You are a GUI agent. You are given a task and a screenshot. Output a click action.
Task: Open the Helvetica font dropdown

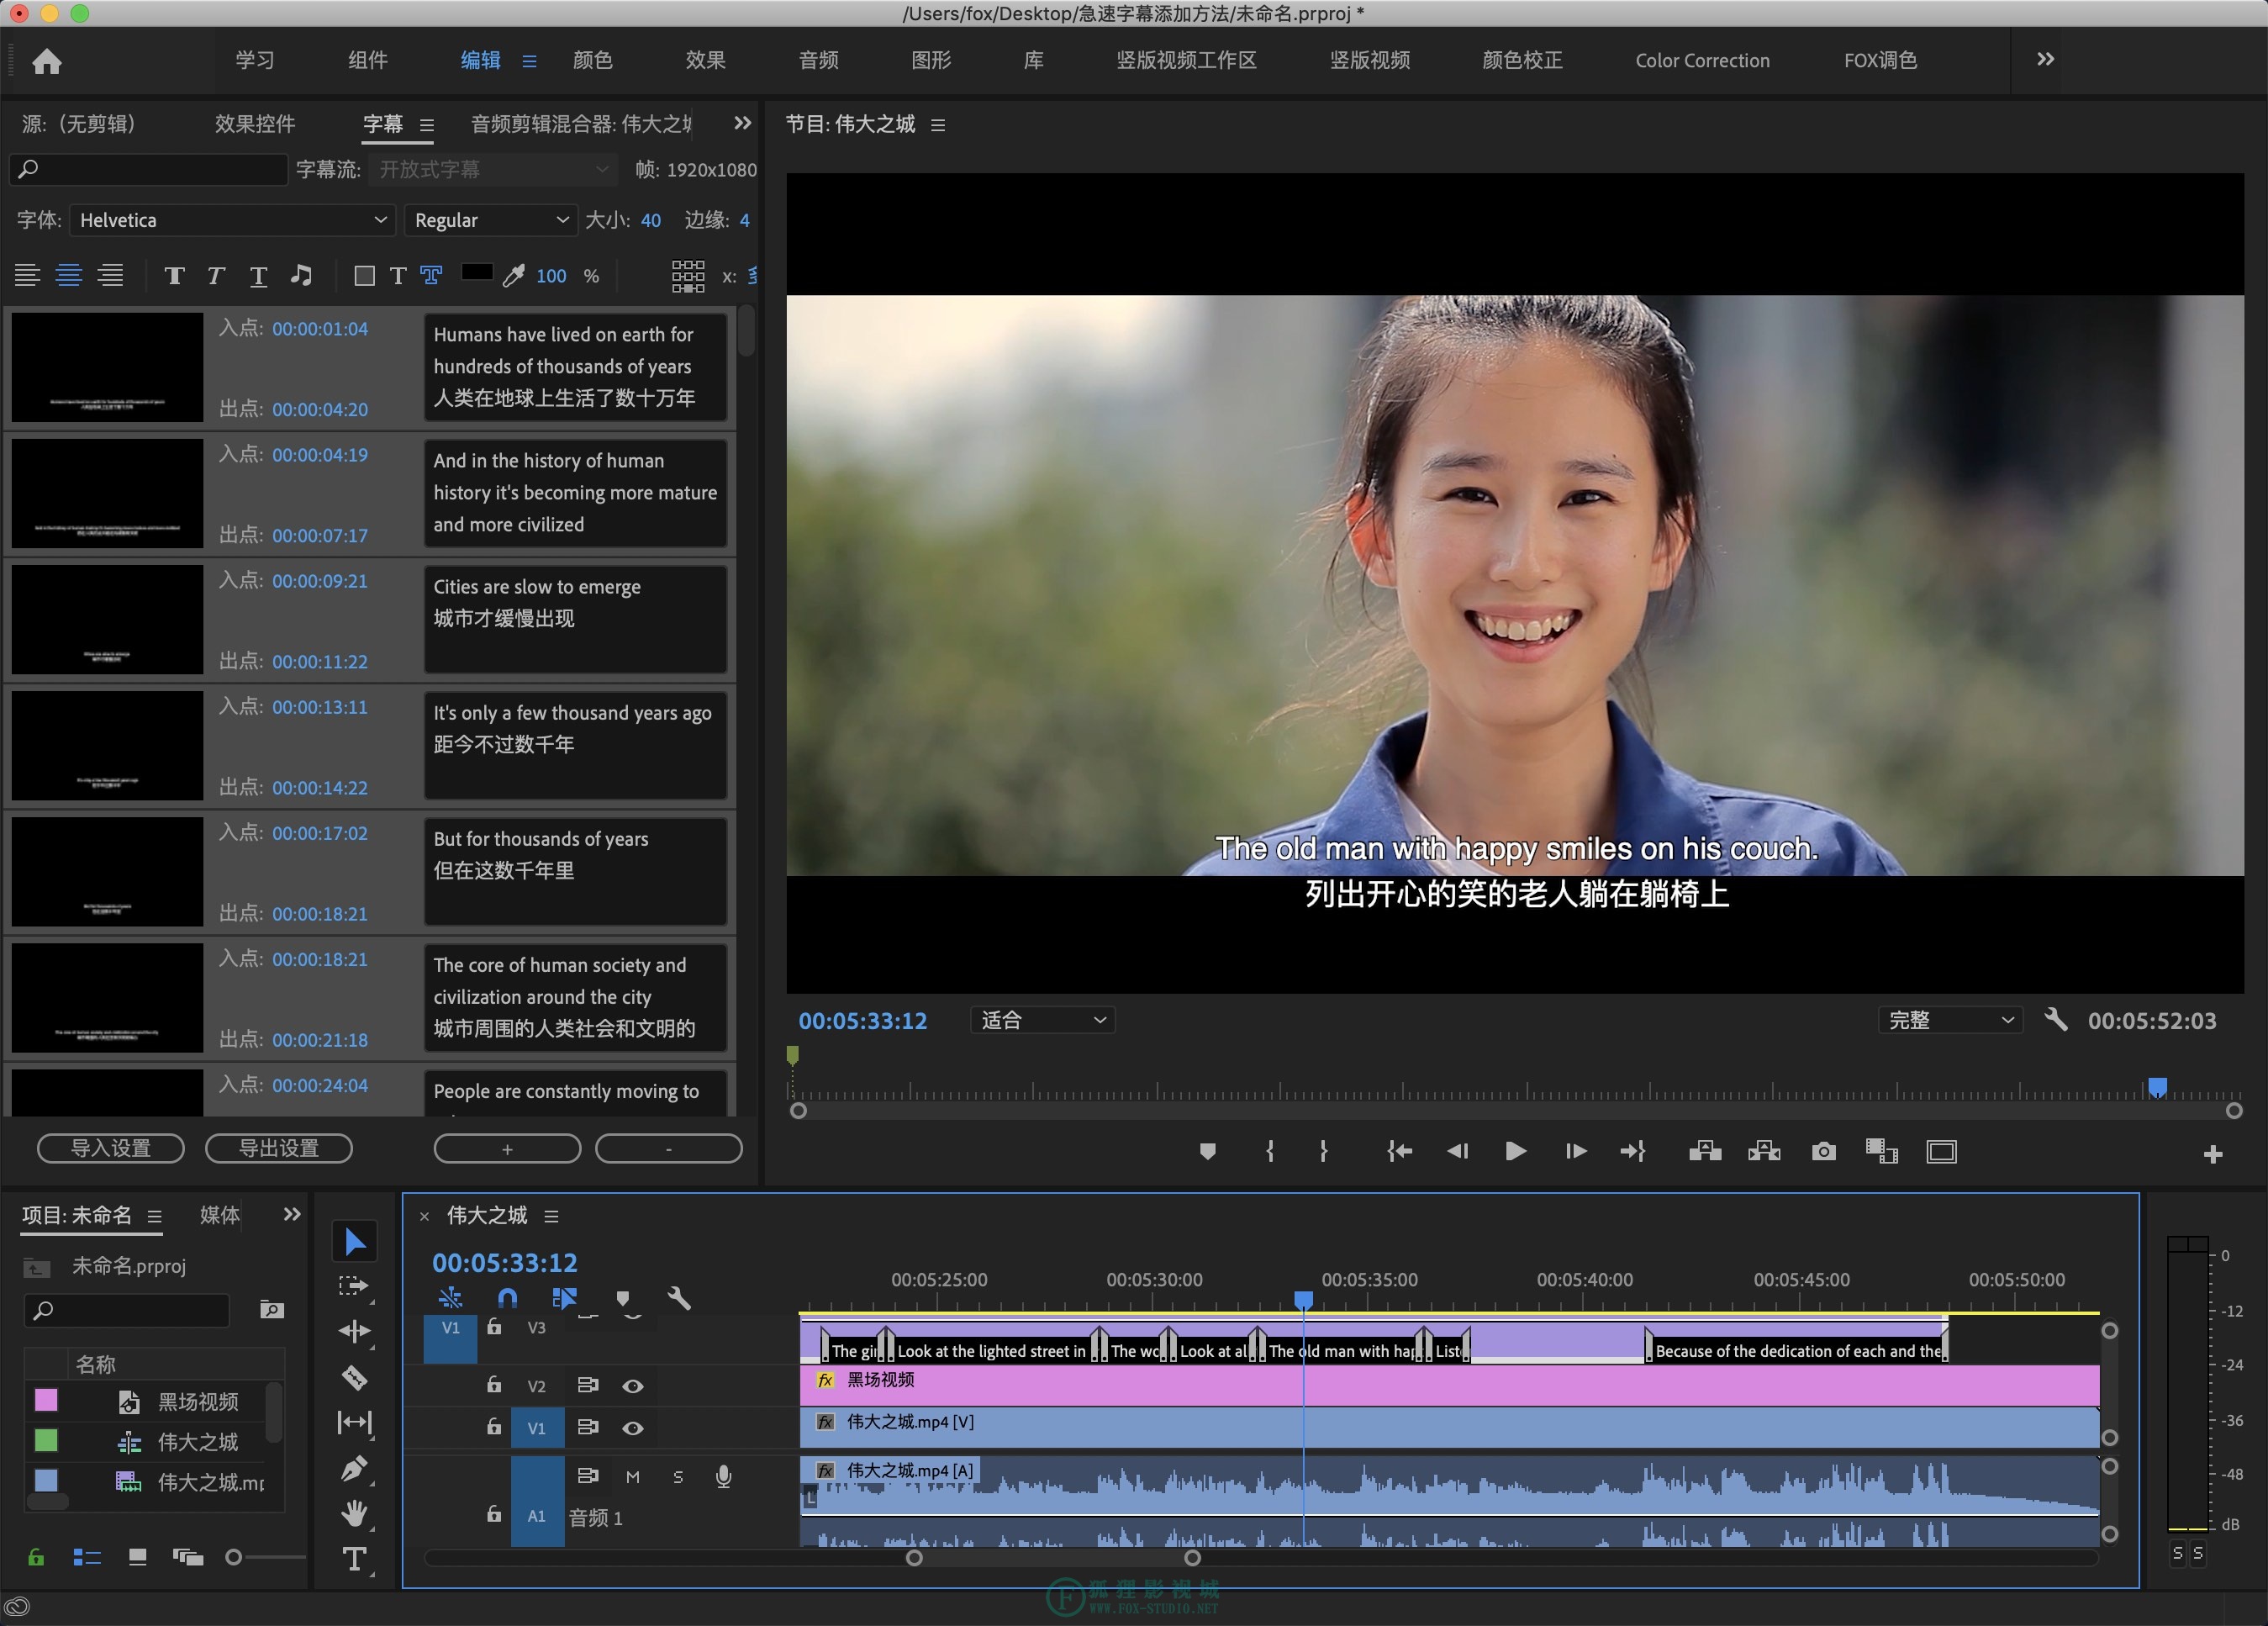click(232, 220)
